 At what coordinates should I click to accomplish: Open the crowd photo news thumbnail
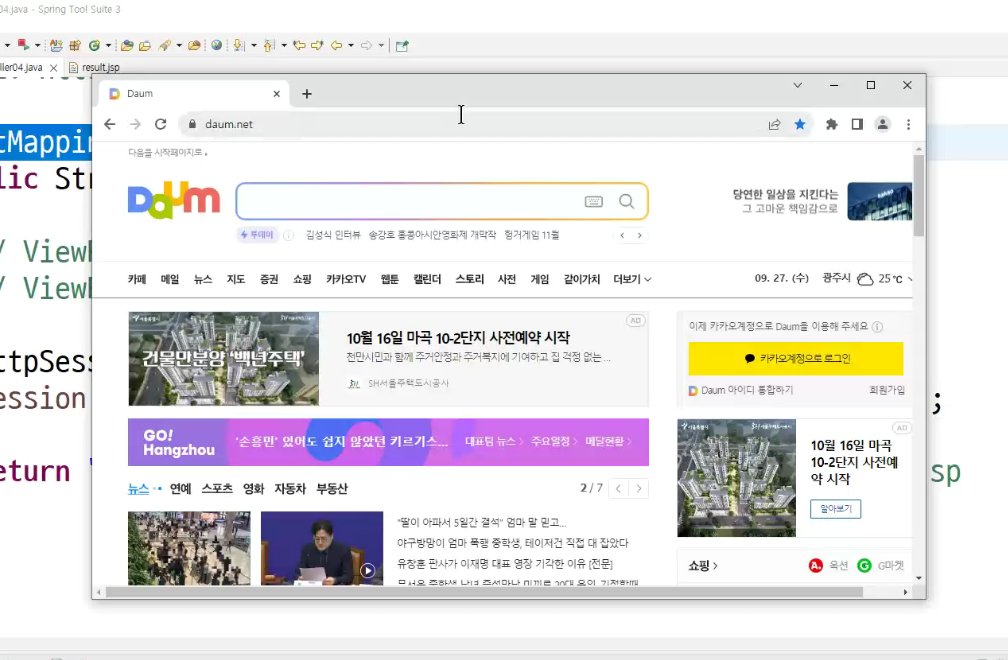point(189,548)
